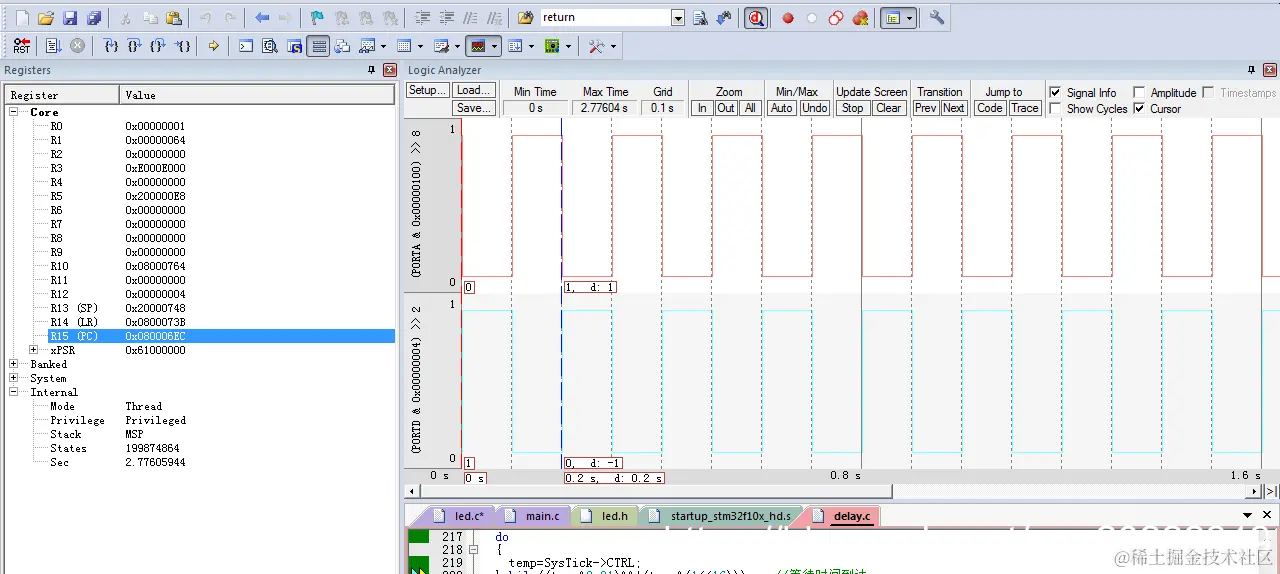Disable all breakpoints in the toolbar
The height and width of the screenshot is (574, 1280).
click(836, 18)
